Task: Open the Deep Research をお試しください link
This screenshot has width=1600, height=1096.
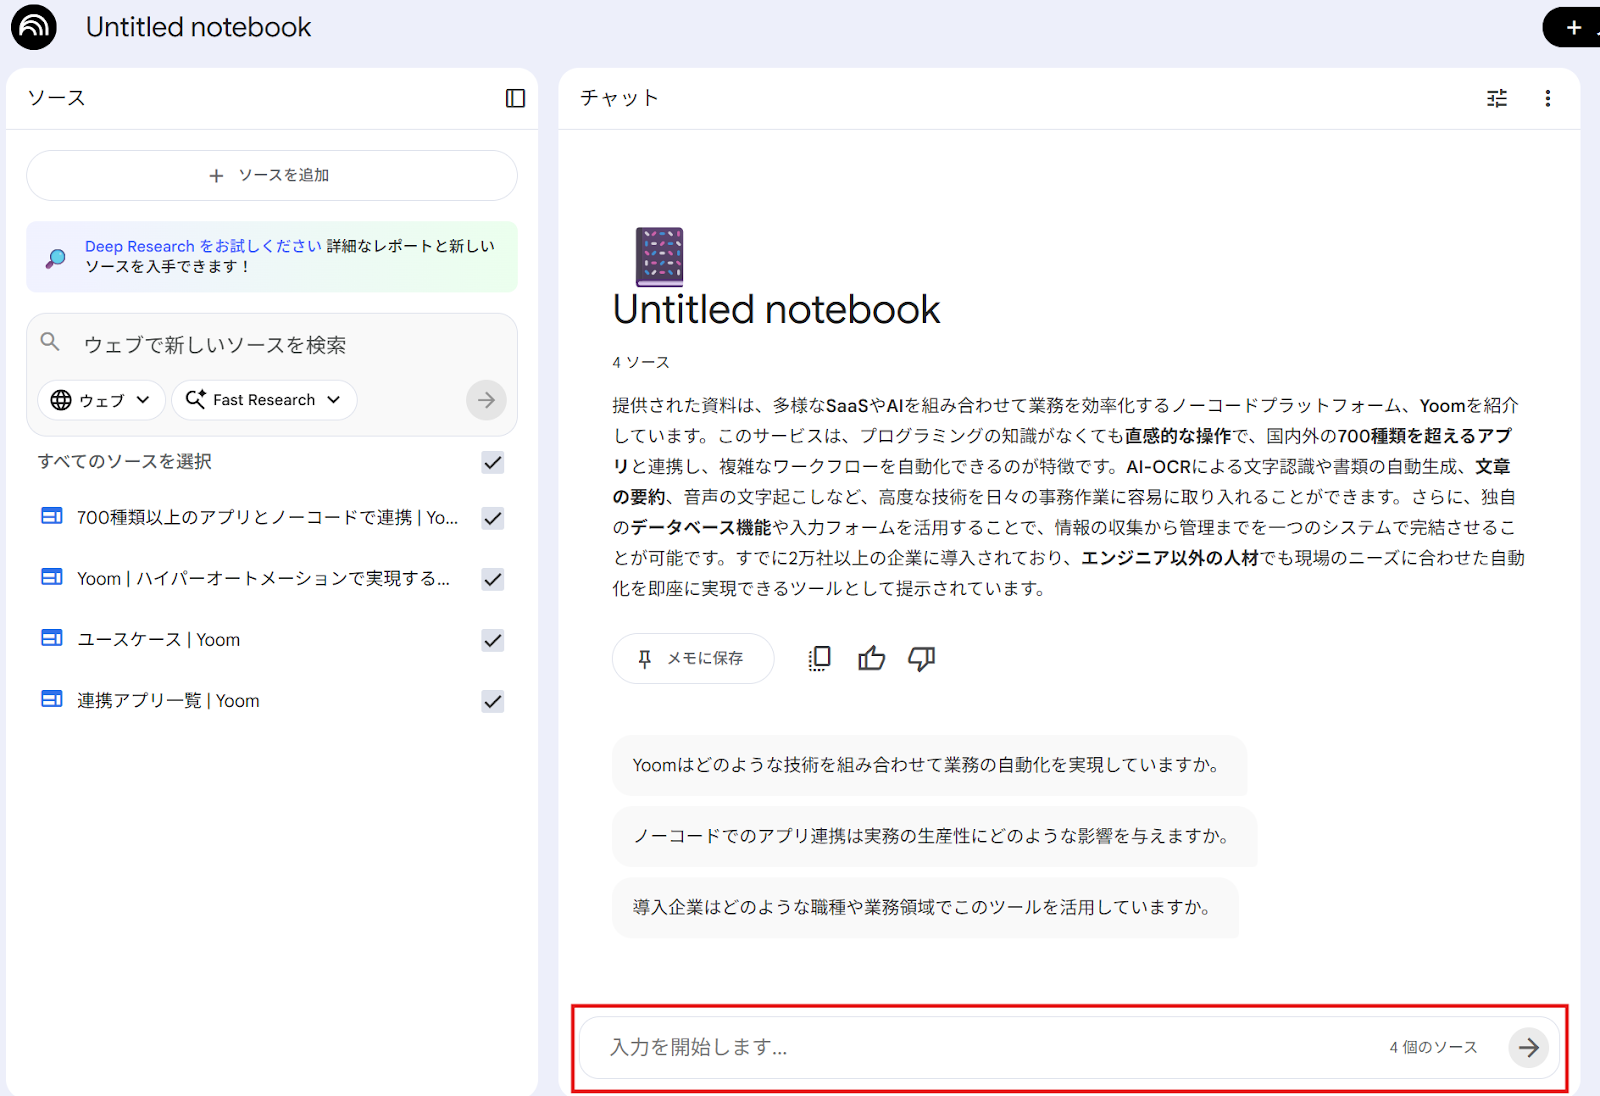Action: point(203,246)
